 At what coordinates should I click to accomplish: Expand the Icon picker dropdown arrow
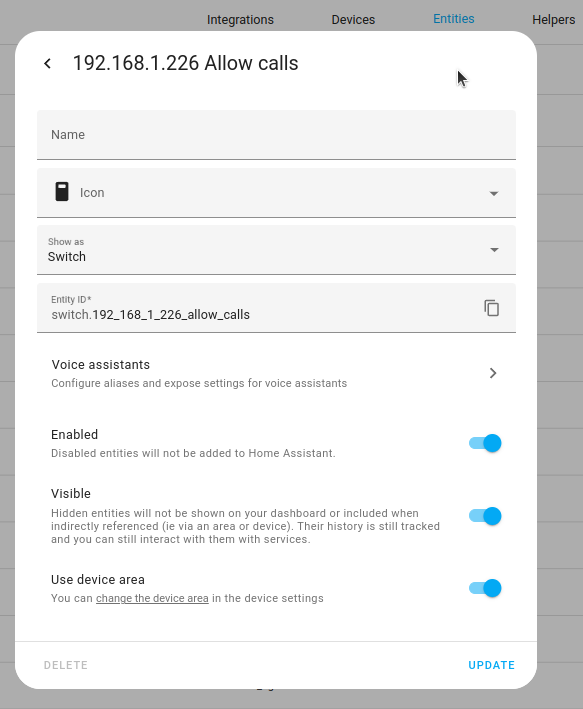tap(494, 194)
